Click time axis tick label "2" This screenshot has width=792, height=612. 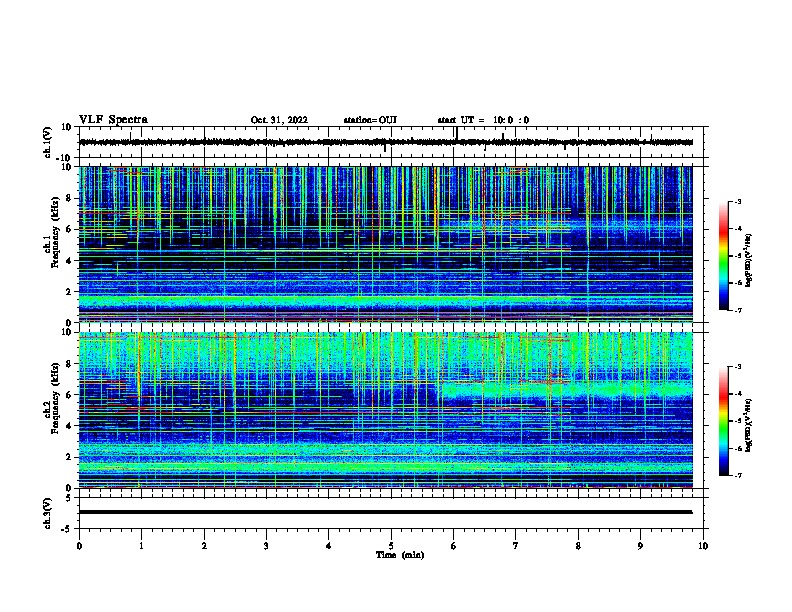(x=204, y=546)
